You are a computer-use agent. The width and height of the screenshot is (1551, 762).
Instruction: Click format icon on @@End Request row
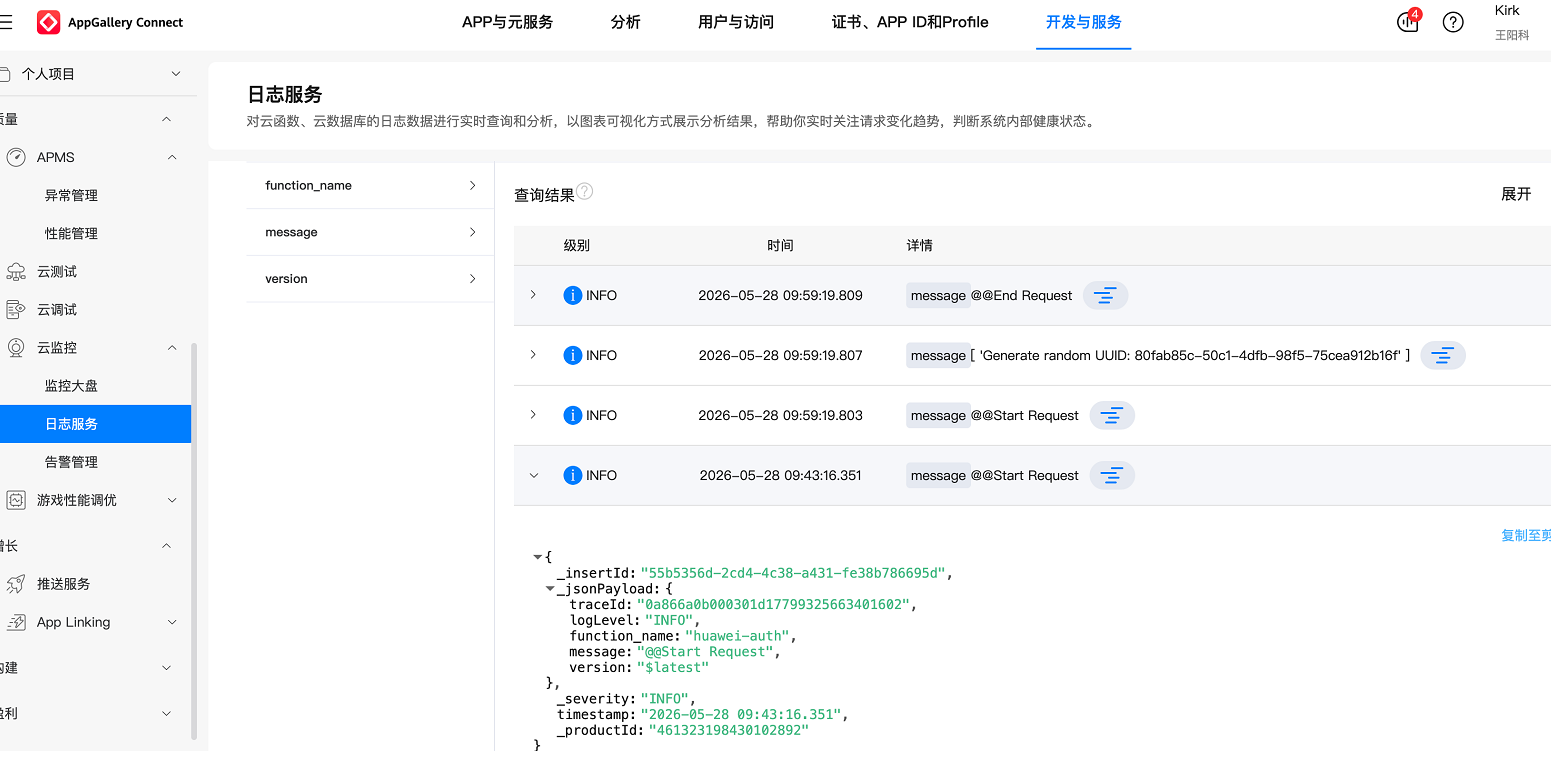point(1105,295)
